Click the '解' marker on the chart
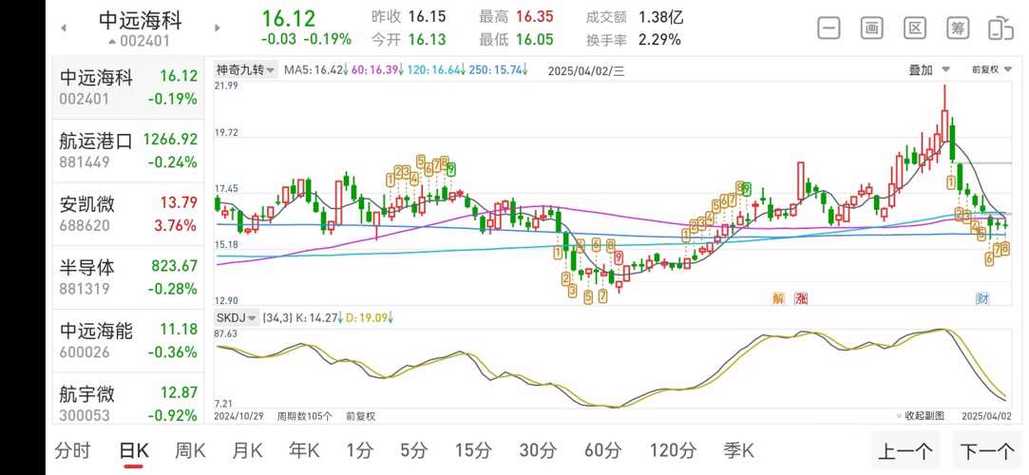The image size is (1029, 475). click(x=778, y=298)
